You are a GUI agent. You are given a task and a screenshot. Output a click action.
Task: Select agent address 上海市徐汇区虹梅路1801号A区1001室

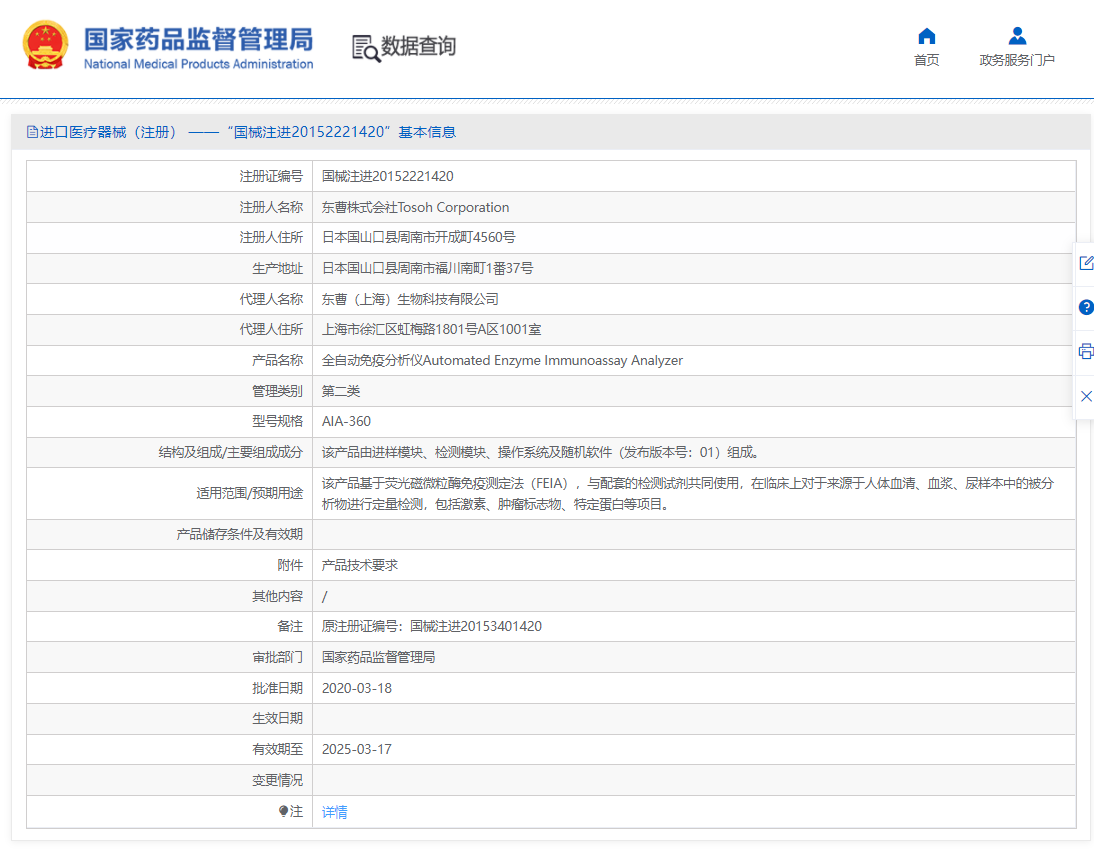point(431,329)
